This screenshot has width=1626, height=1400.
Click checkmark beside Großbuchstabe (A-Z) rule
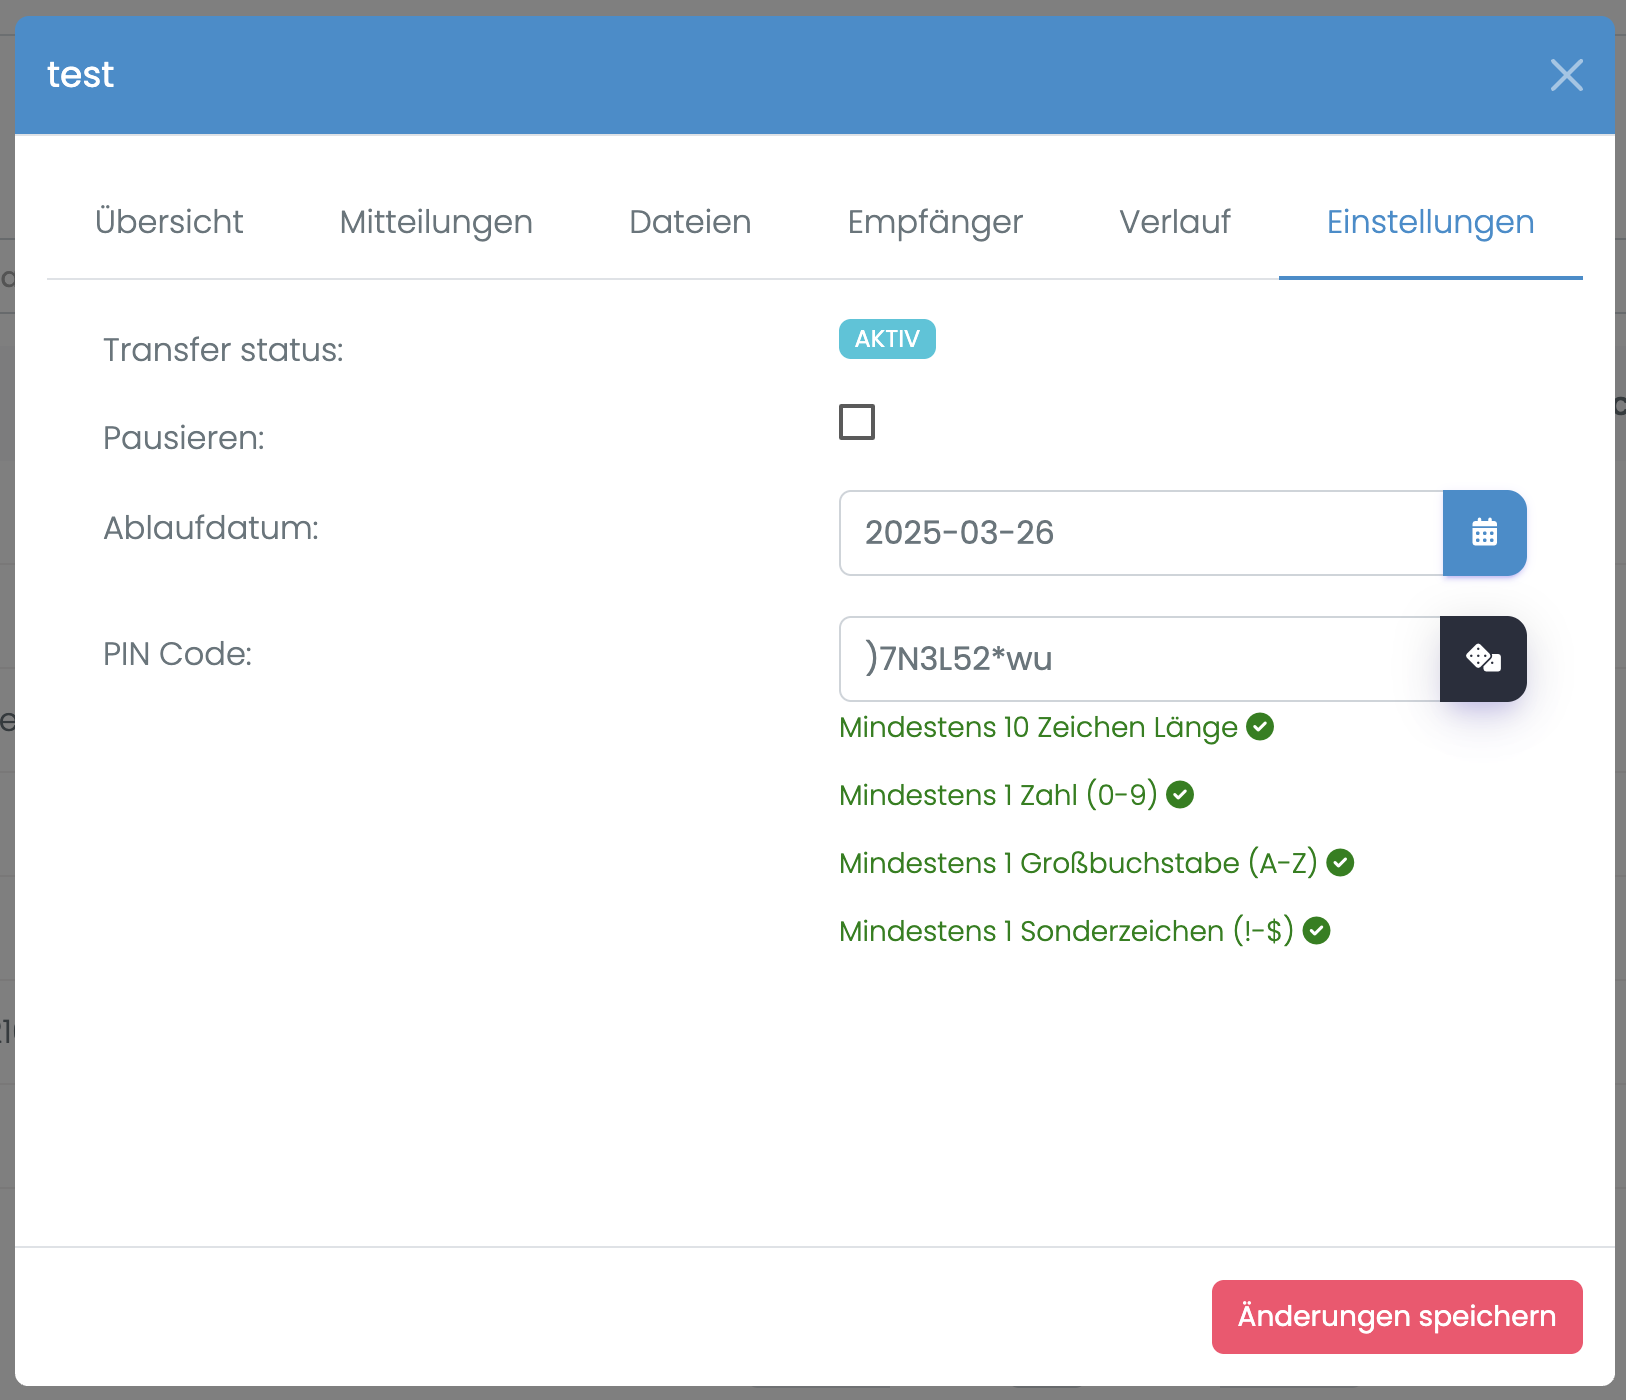tap(1340, 863)
